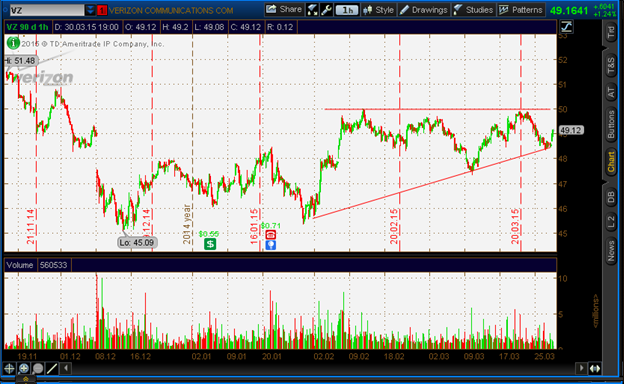
Task: Click the 25.03 date axis label
Action: [544, 356]
